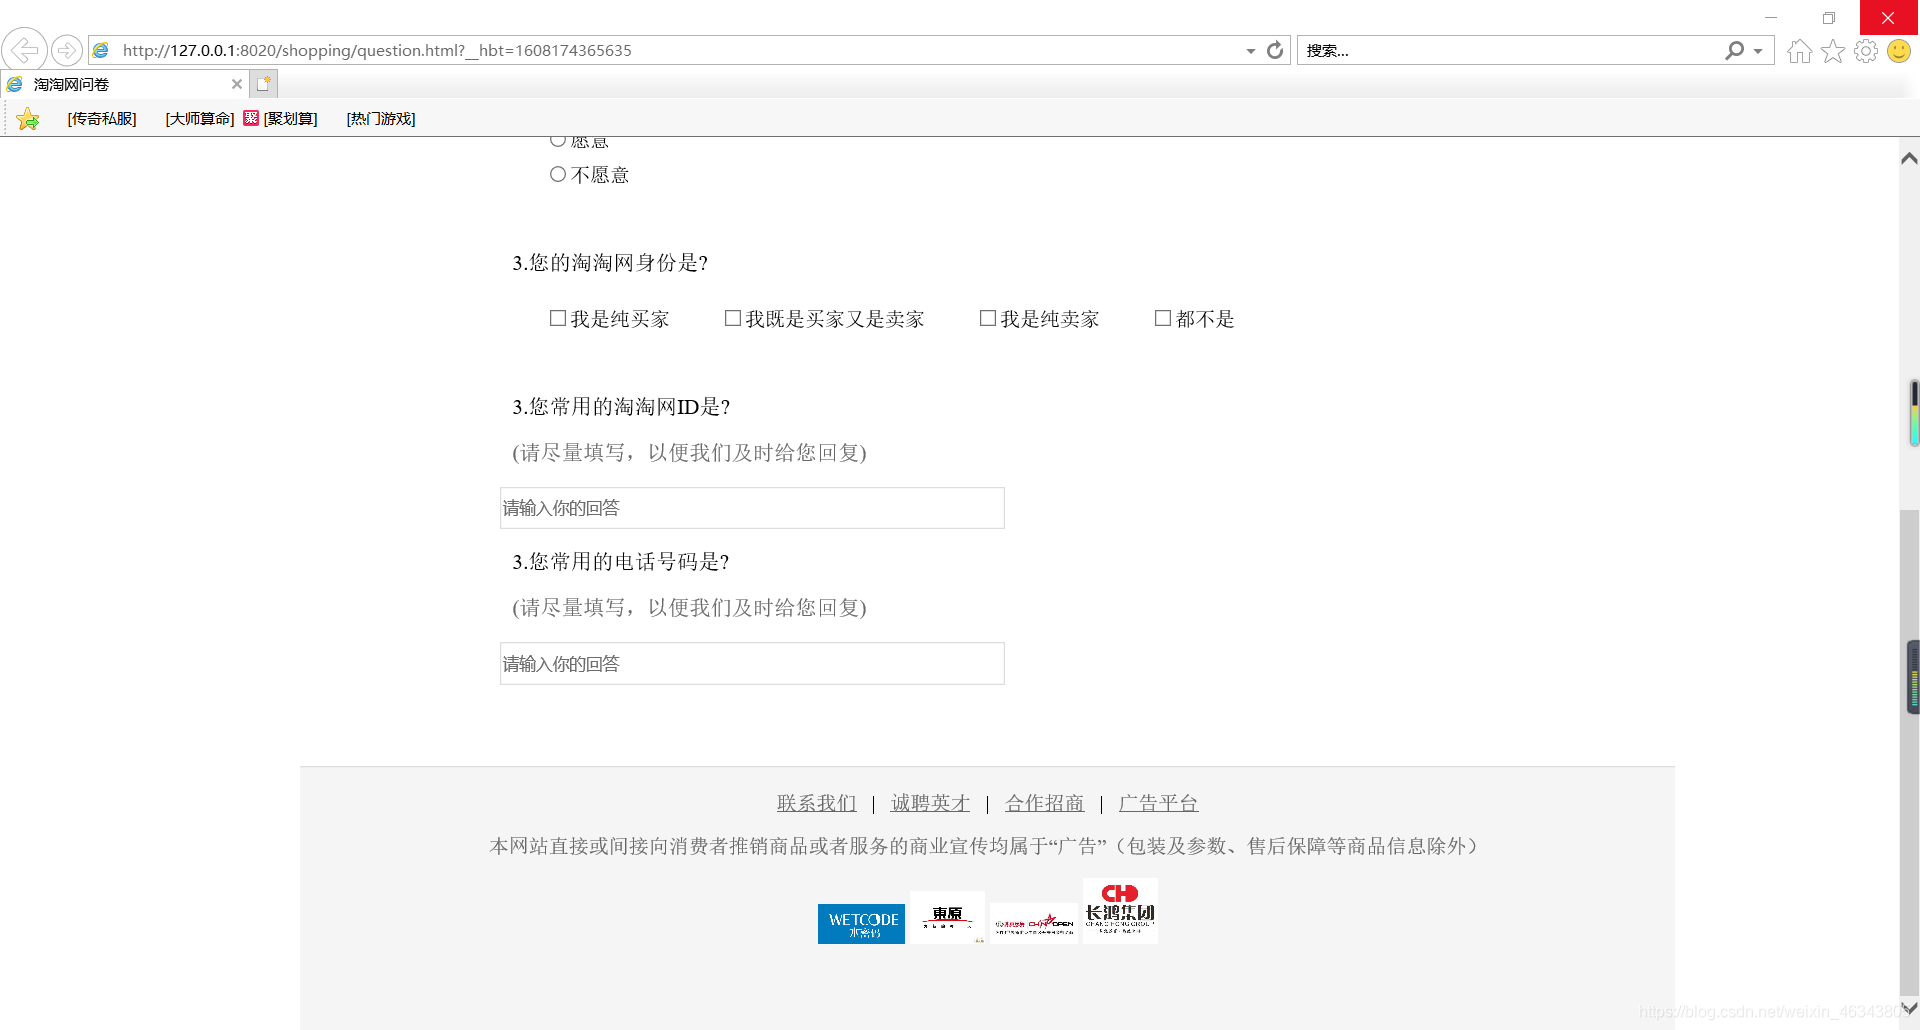This screenshot has height=1030, width=1920.
Task: Click the add-to-favorites-bar star icon
Action: point(28,119)
